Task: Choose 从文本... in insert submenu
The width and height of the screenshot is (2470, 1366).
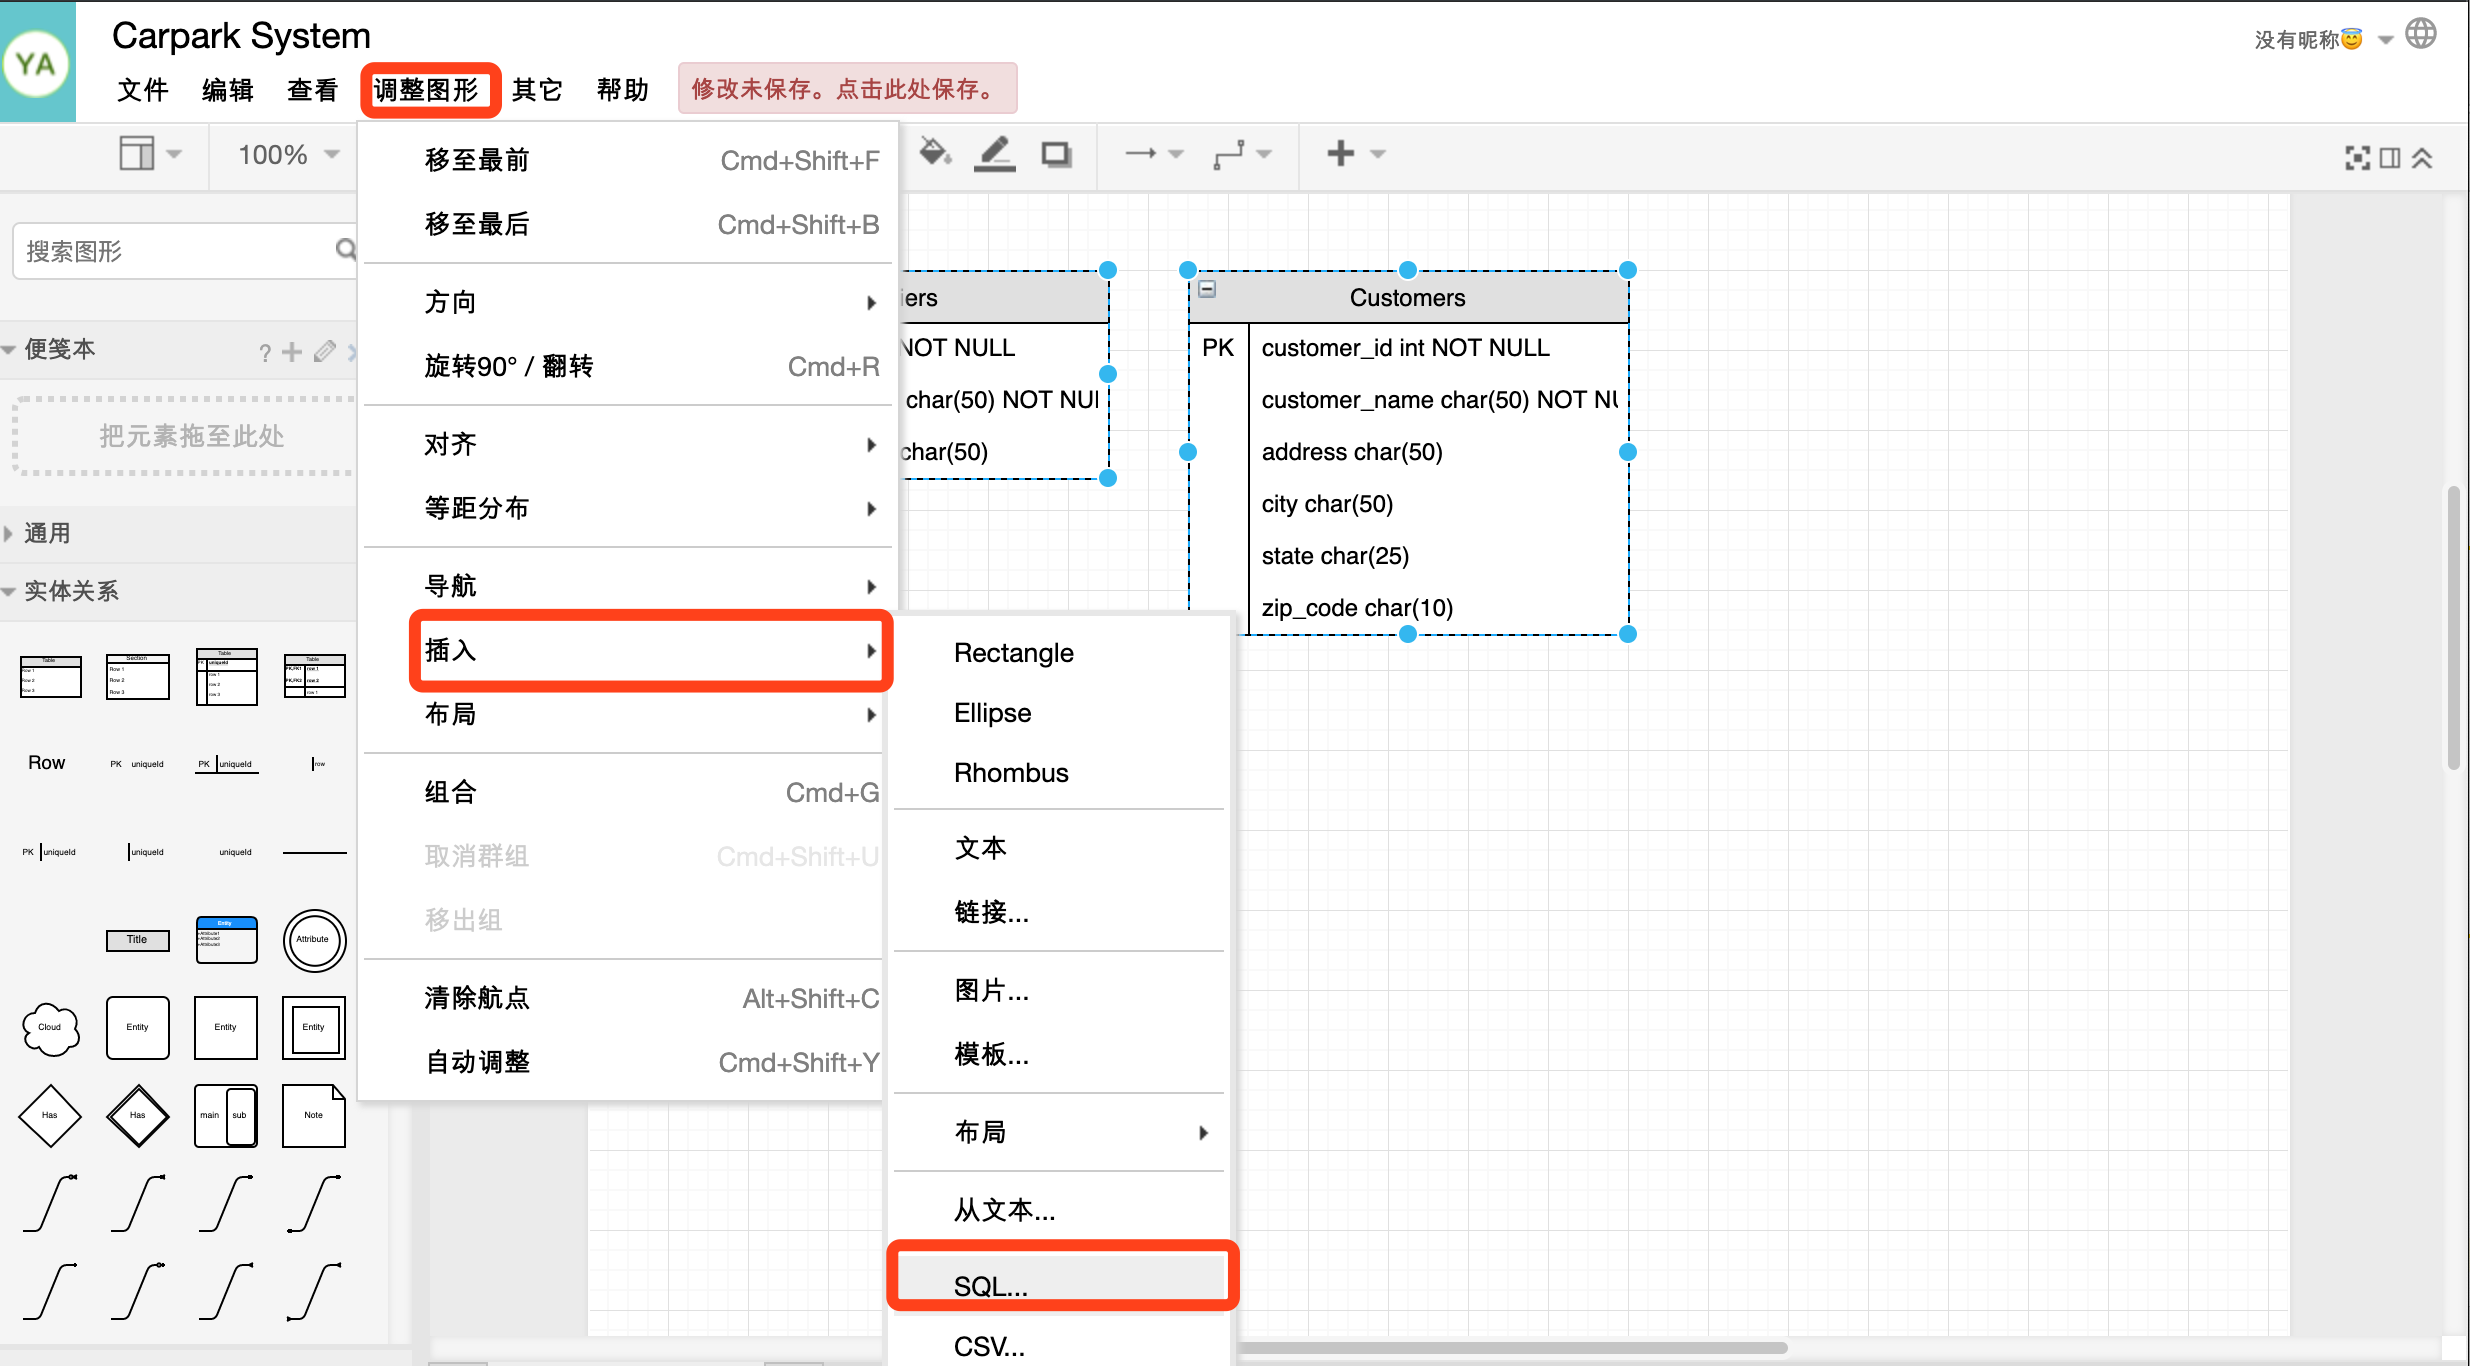Action: click(1061, 1210)
